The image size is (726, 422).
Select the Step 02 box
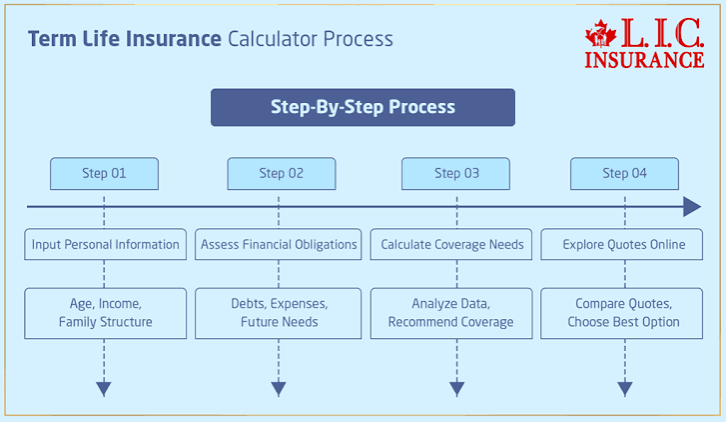pos(281,174)
